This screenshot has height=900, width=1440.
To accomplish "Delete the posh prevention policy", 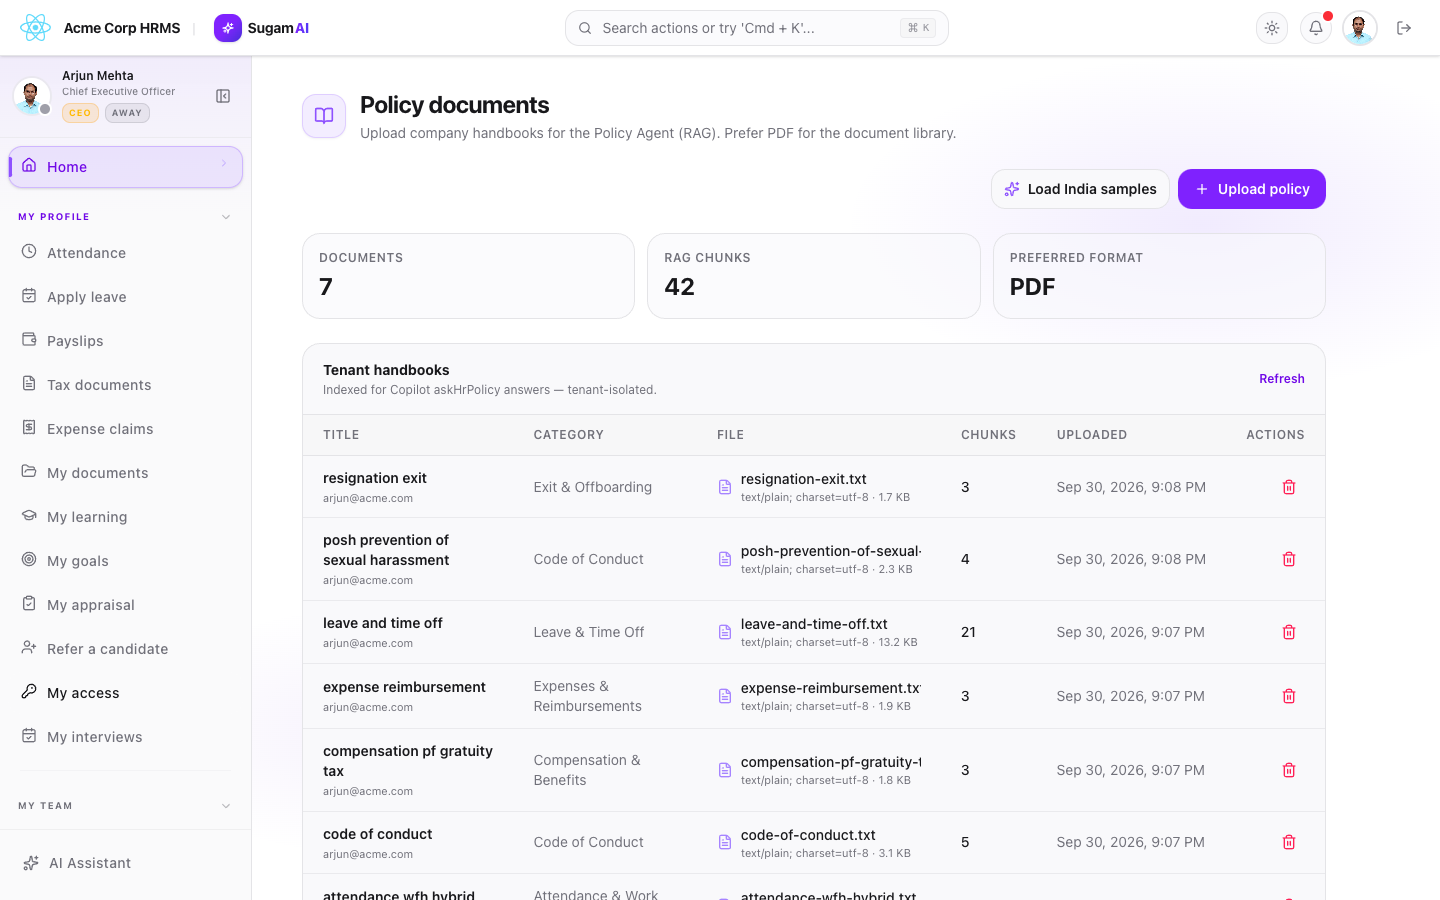I will point(1289,559).
